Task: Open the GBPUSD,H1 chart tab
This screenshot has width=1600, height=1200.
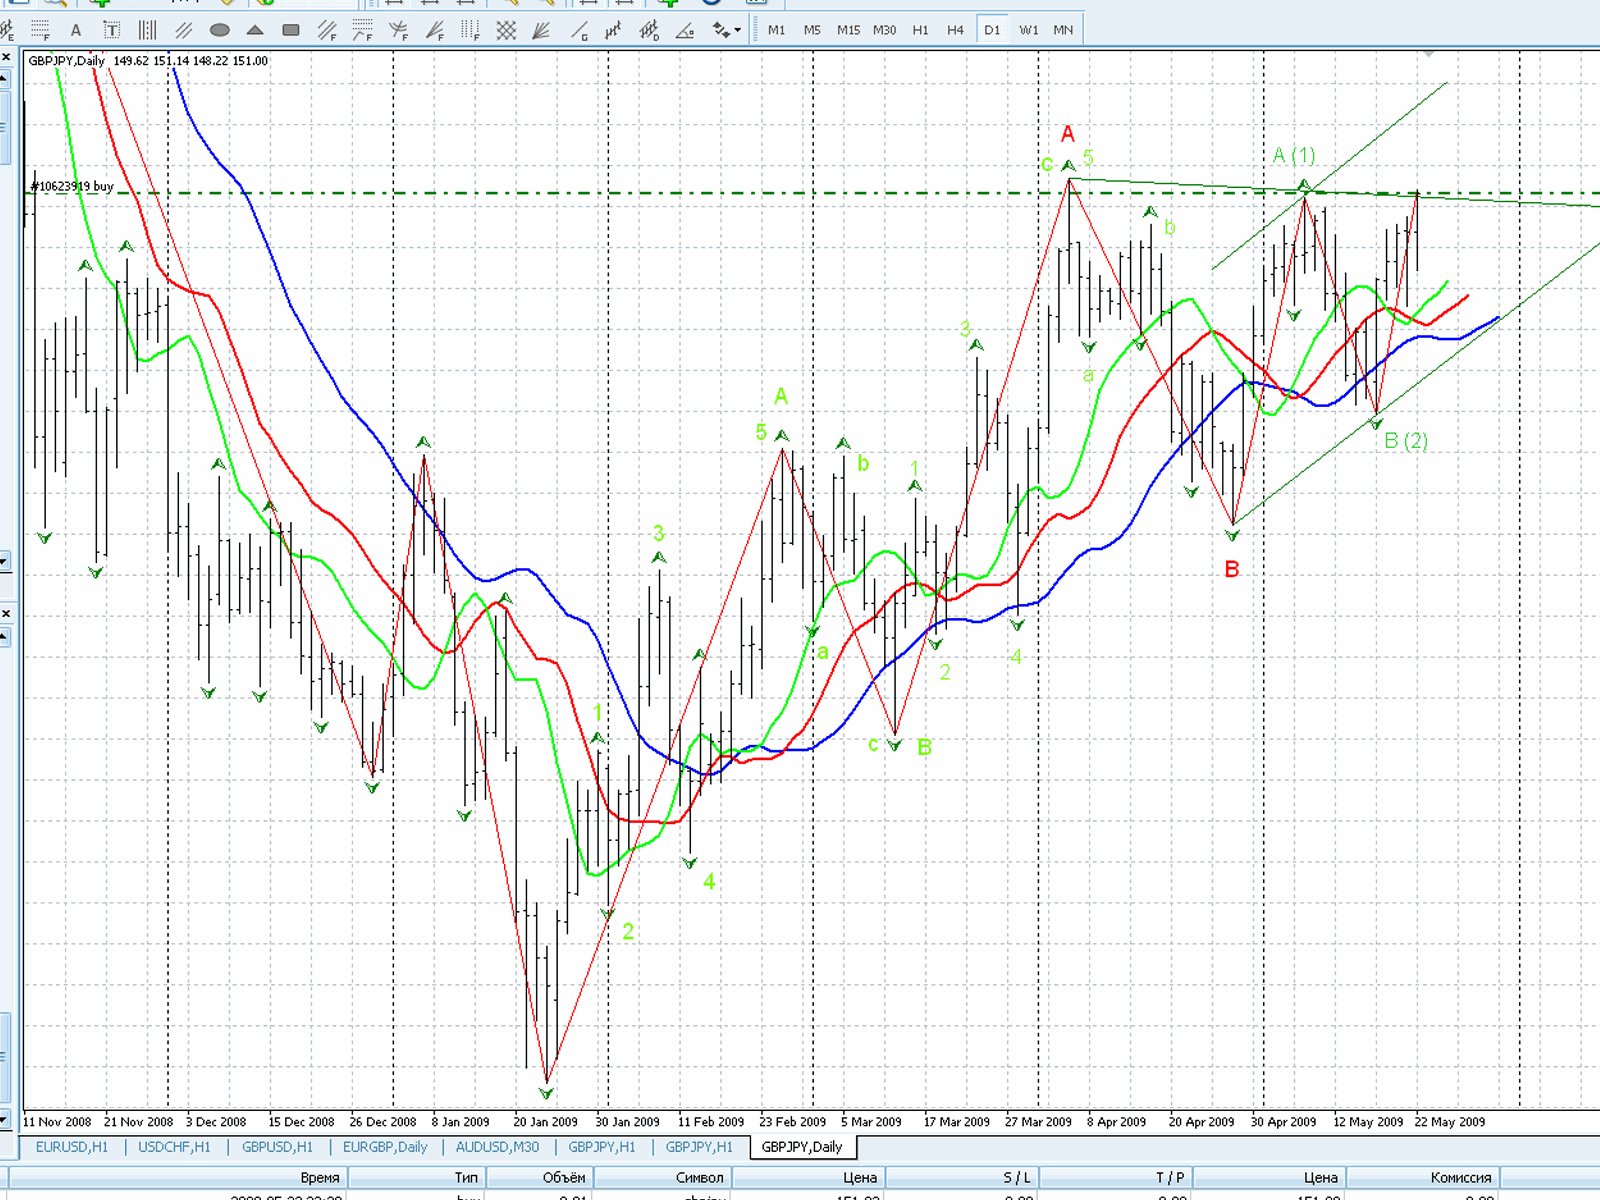Action: coord(277,1147)
